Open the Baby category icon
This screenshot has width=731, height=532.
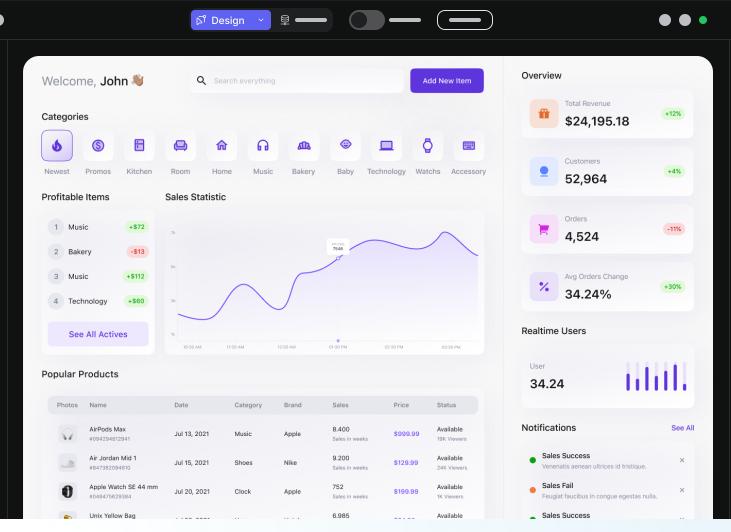click(345, 146)
